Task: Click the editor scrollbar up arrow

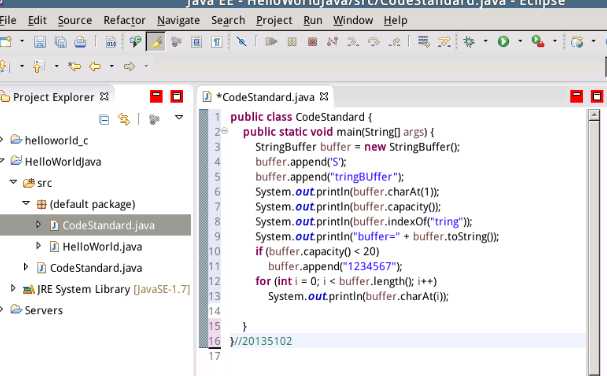Action: 593,115
